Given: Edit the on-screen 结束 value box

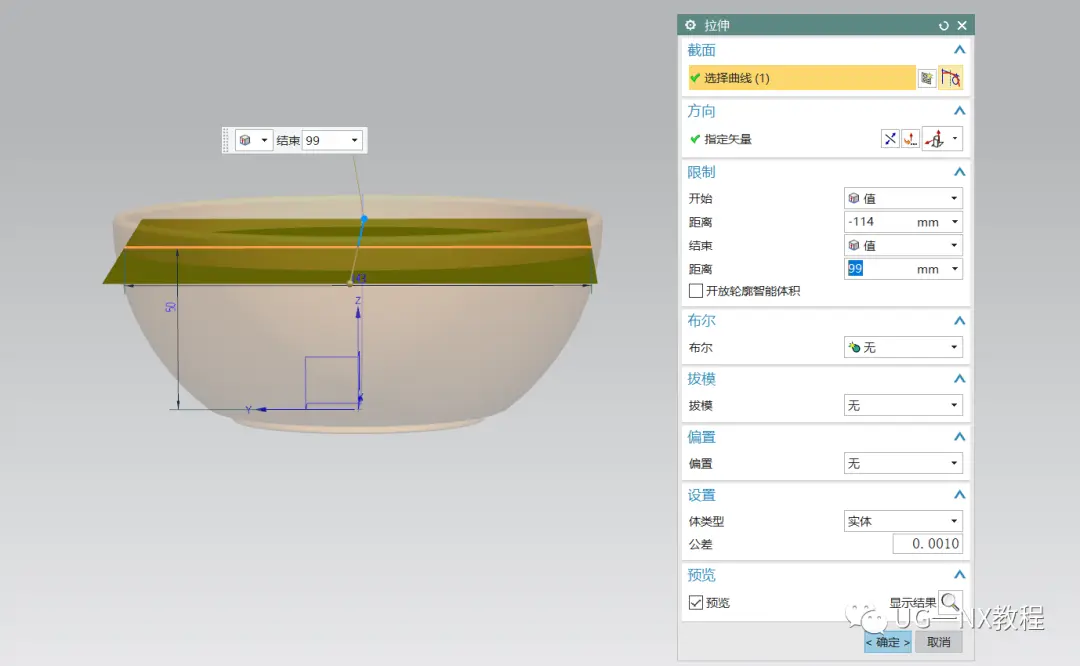Looking at the screenshot, I should (325, 141).
